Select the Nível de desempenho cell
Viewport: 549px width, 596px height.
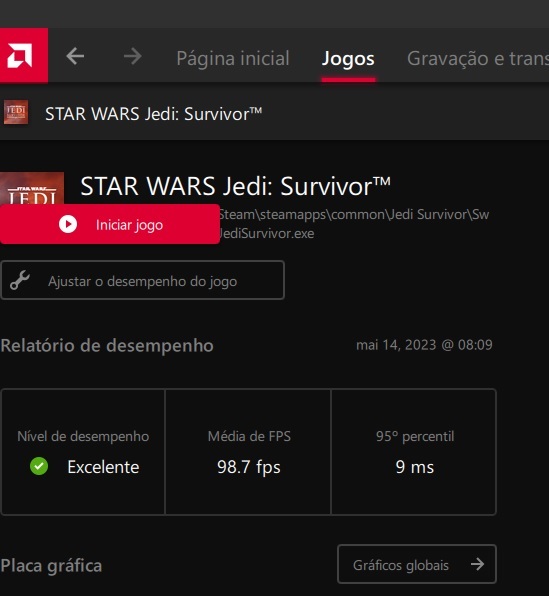[83, 452]
